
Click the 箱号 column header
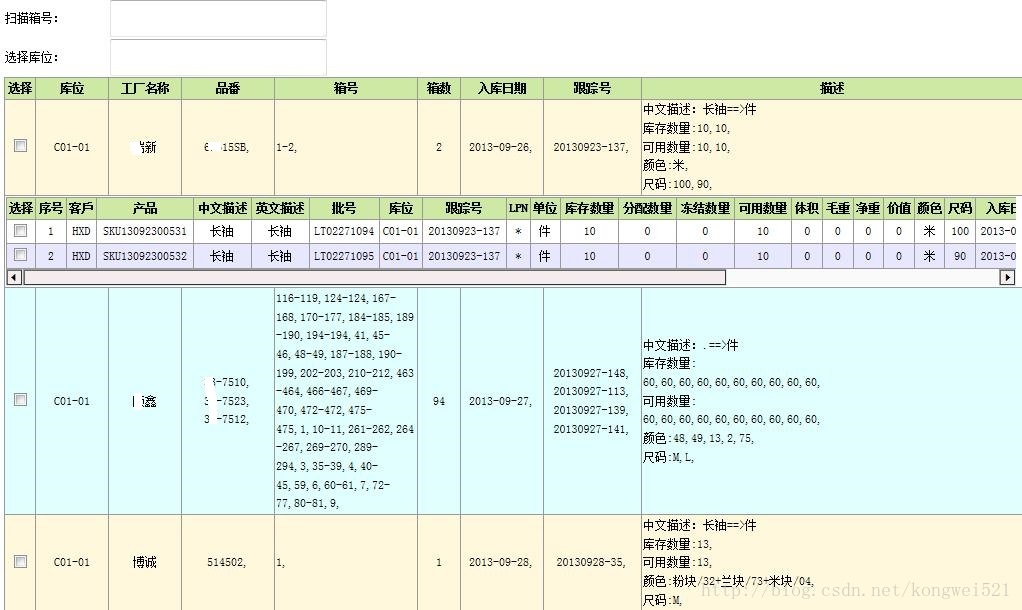pos(346,89)
